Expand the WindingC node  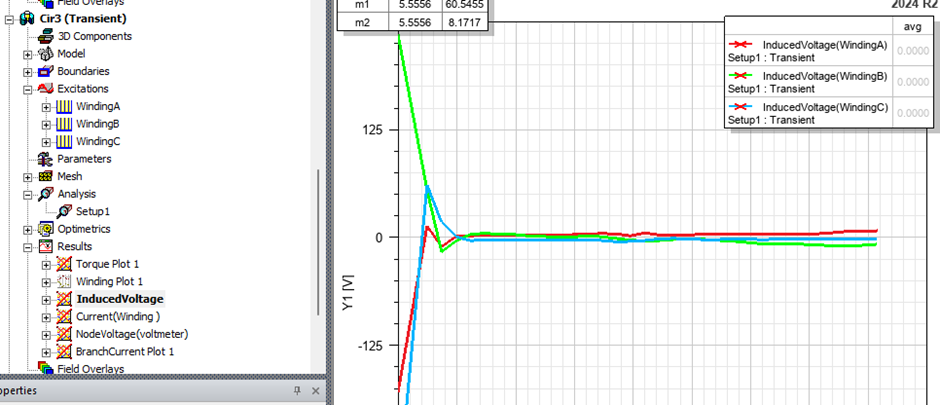(46, 142)
